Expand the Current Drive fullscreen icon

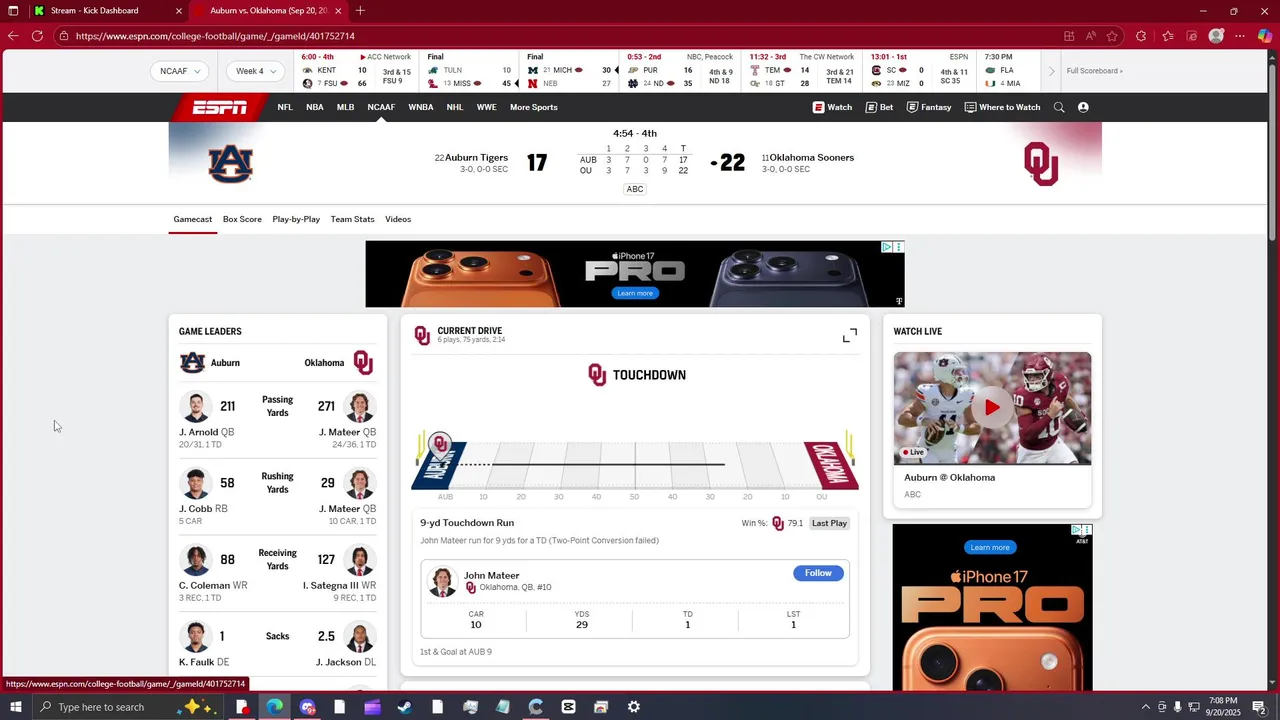click(x=850, y=335)
